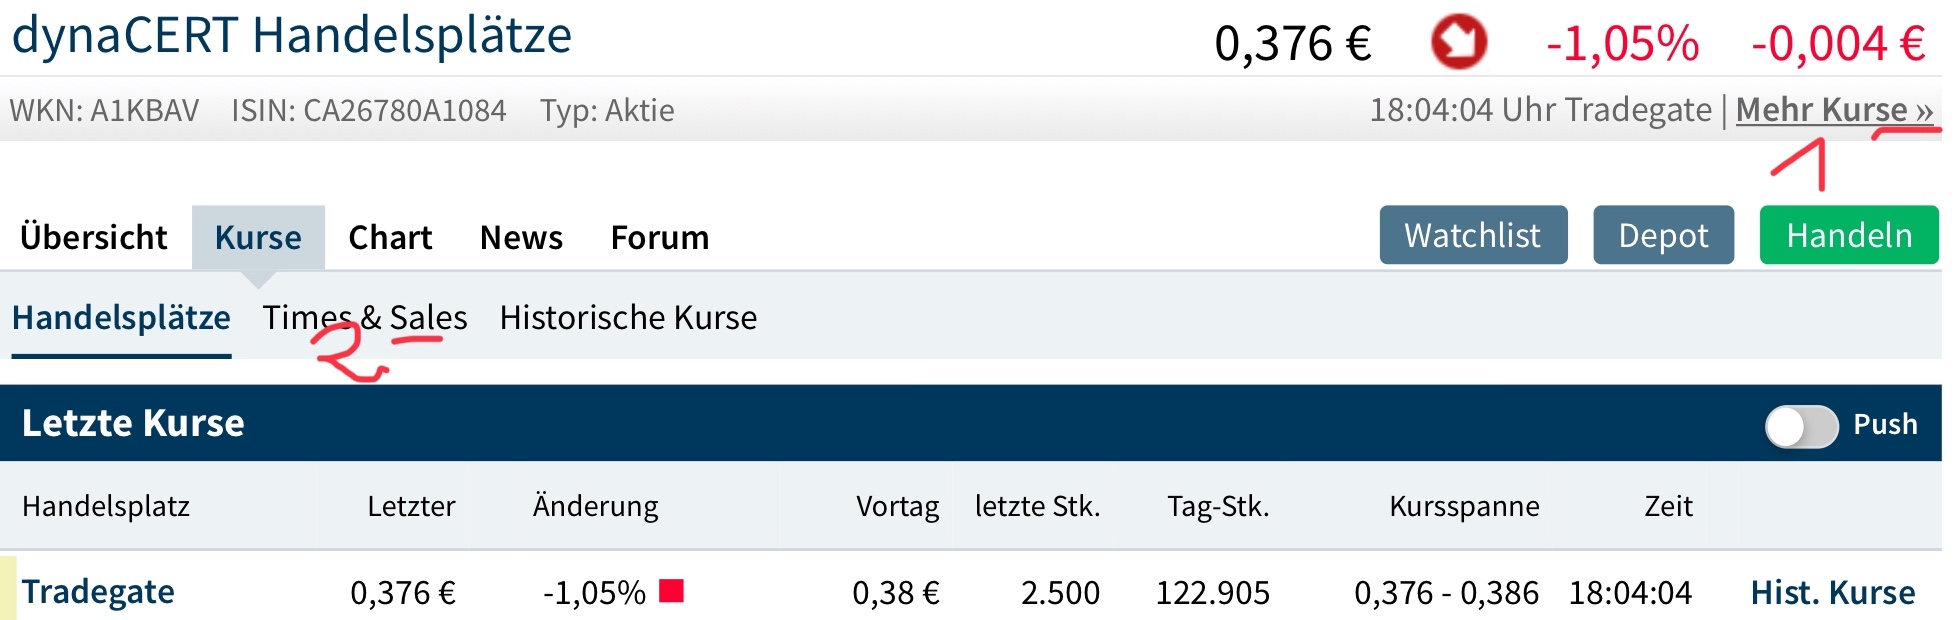Viewport: 1956px width, 620px height.
Task: Click the red downward trend arrow icon
Action: [x=1458, y=42]
